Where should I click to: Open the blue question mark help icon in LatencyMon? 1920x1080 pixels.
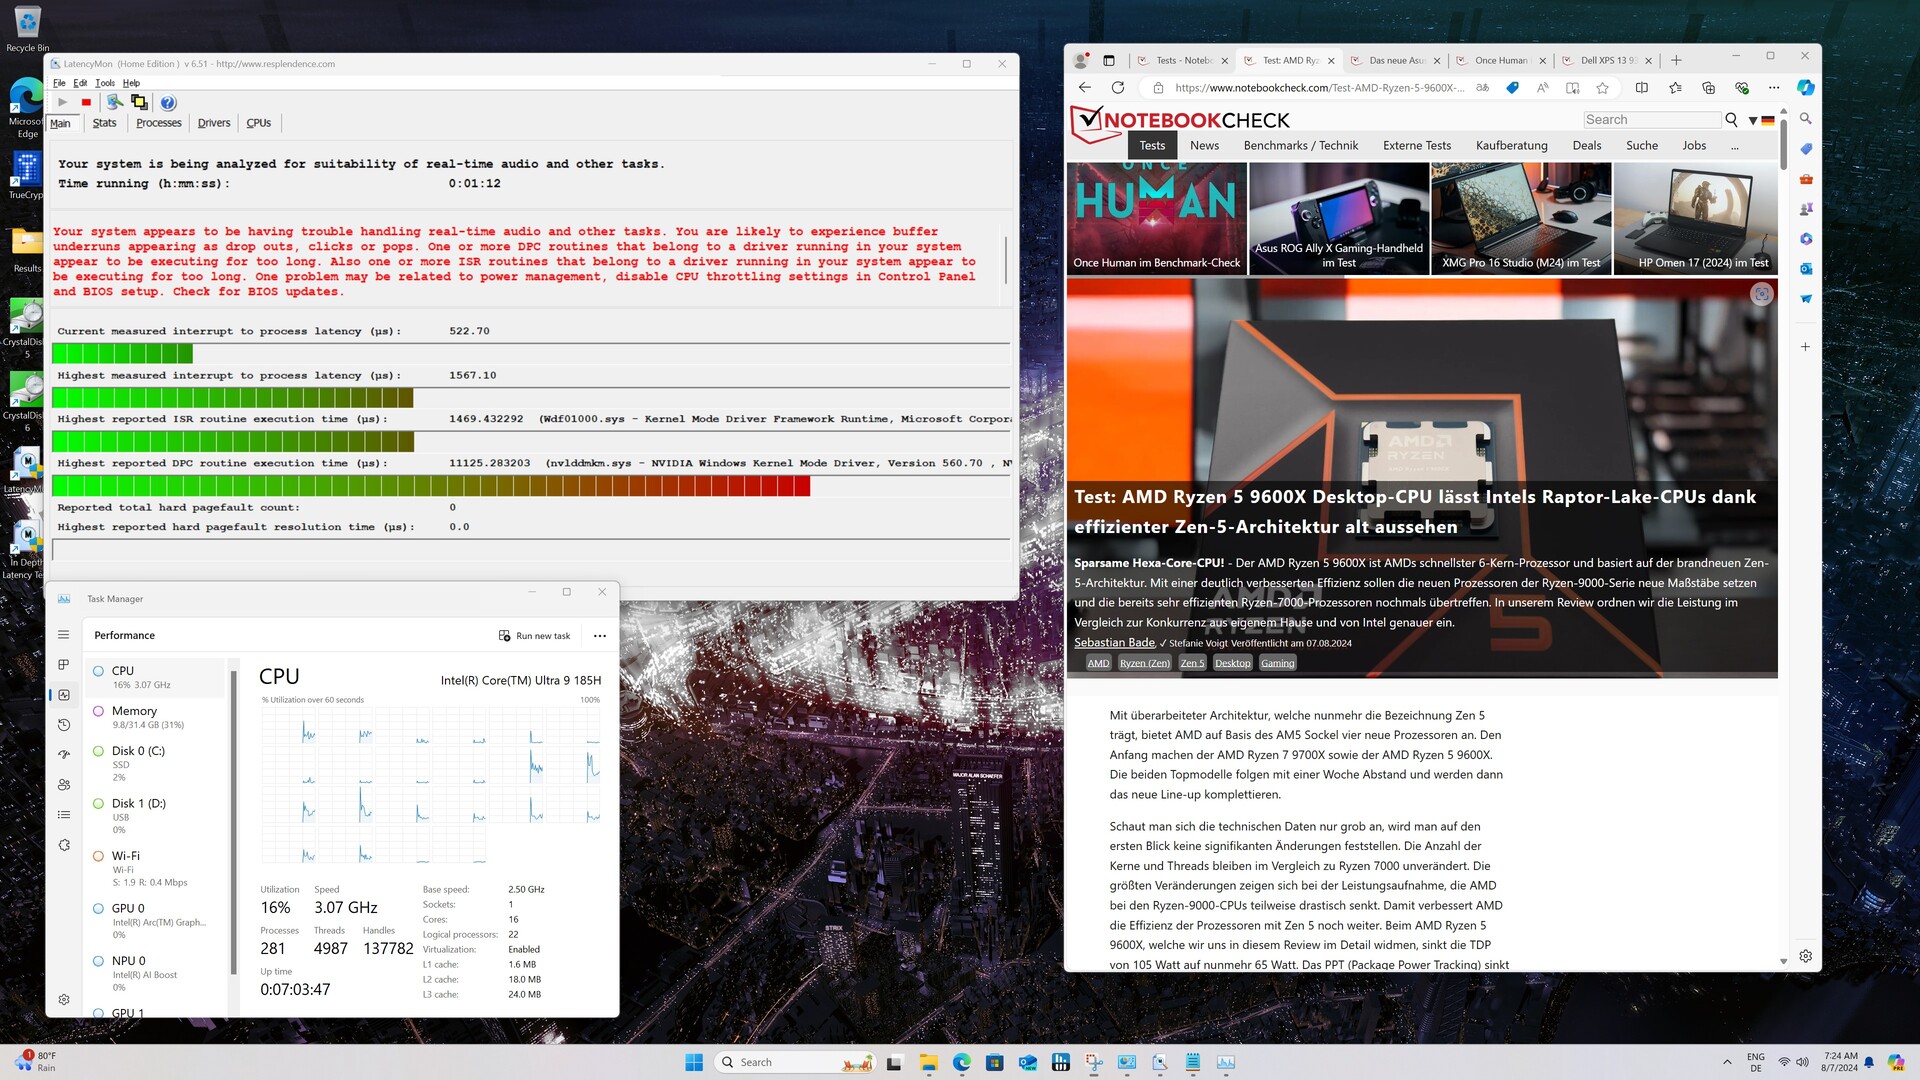click(168, 103)
